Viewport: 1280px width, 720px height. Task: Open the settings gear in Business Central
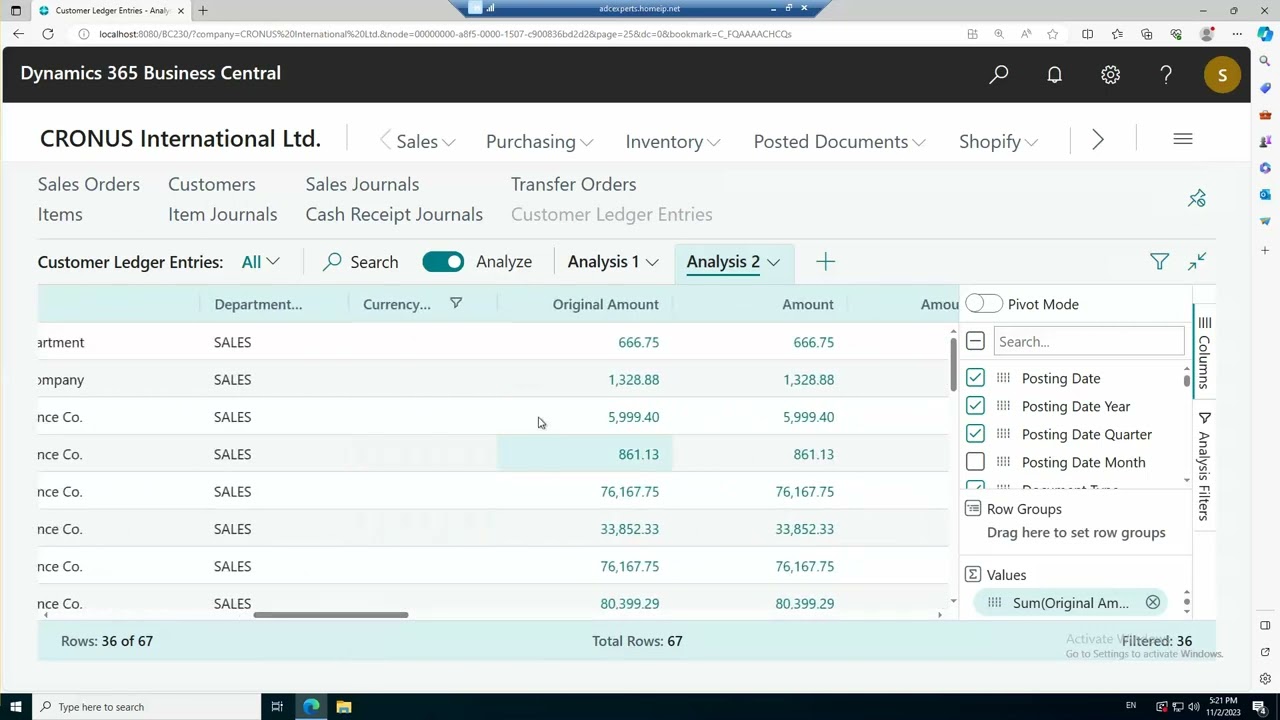point(1110,74)
